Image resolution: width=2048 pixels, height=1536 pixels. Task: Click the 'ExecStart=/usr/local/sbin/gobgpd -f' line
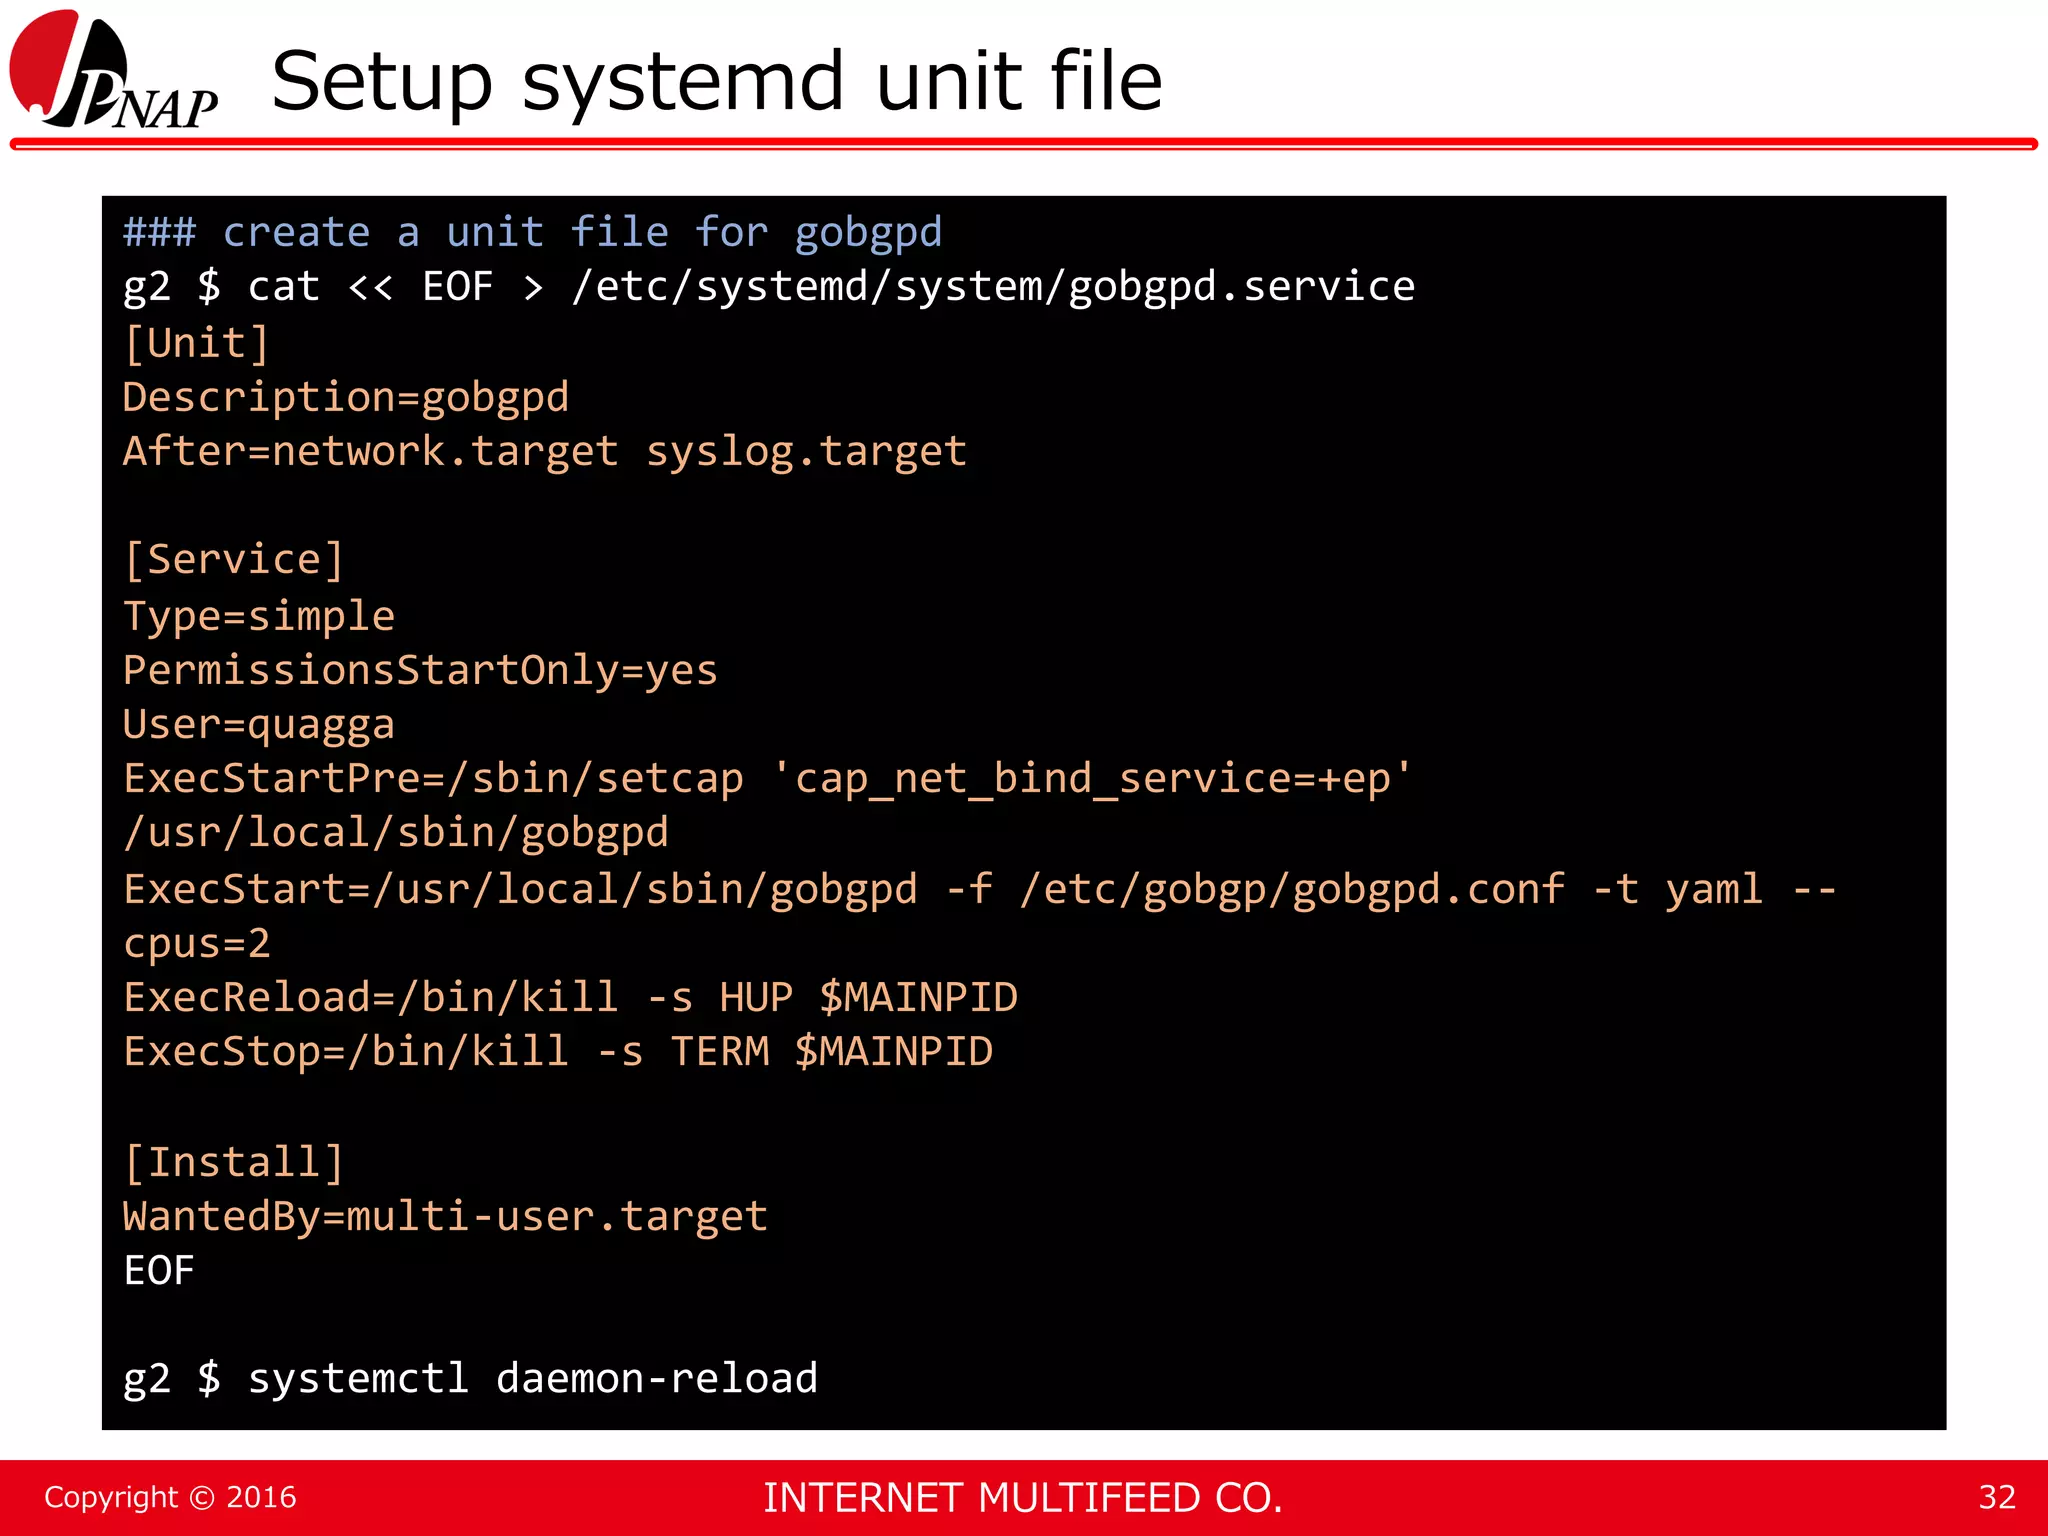[x=980, y=889]
